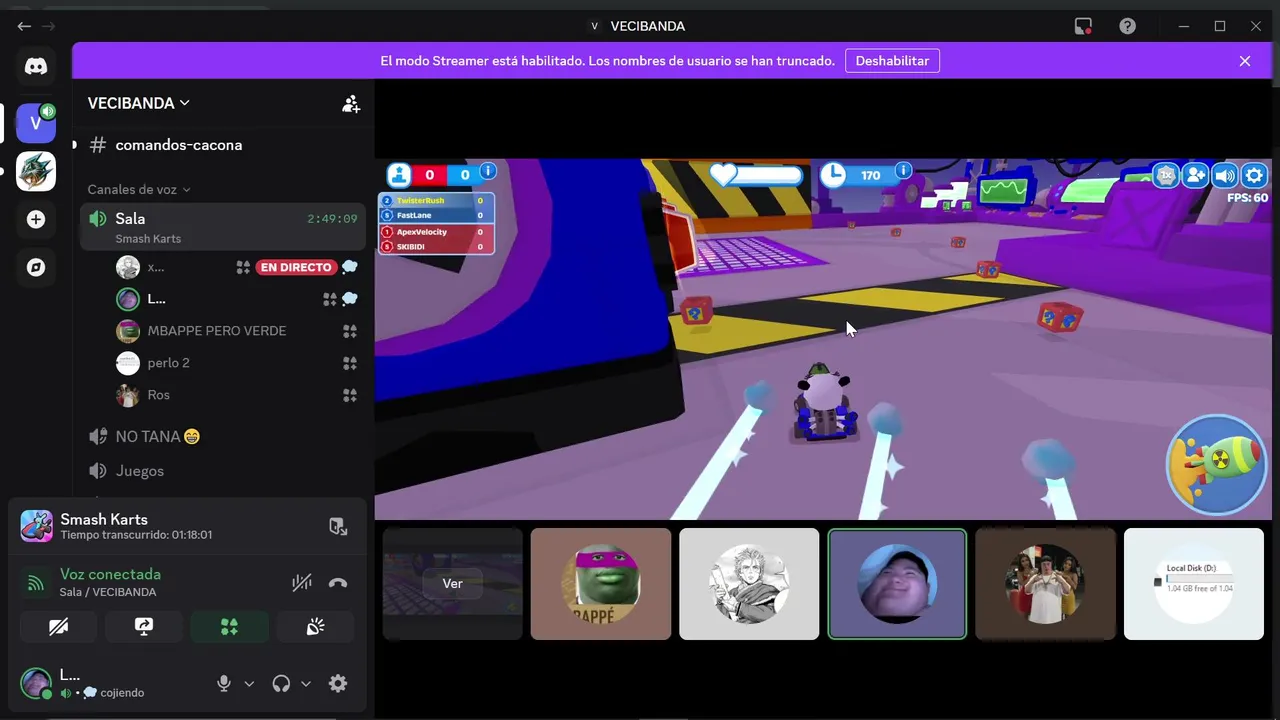The height and width of the screenshot is (720, 1280).
Task: Select the green Mbappé participant tile
Action: (x=601, y=584)
